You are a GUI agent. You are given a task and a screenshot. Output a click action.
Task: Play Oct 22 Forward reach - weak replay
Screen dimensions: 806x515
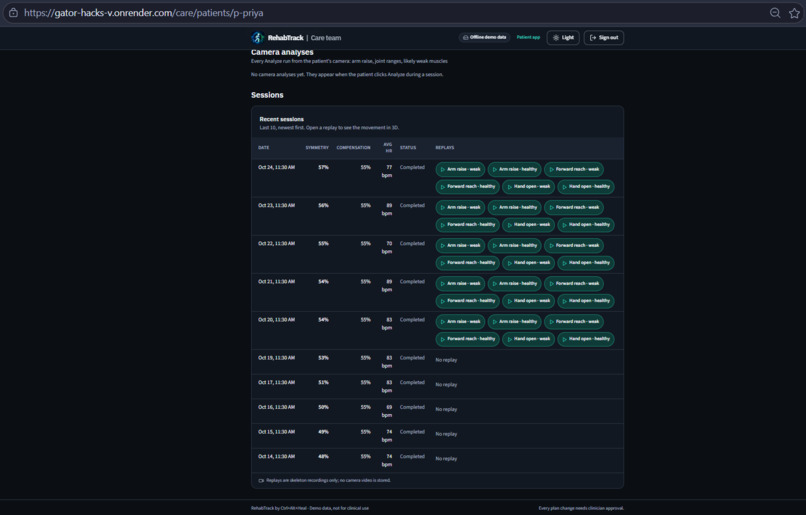574,245
